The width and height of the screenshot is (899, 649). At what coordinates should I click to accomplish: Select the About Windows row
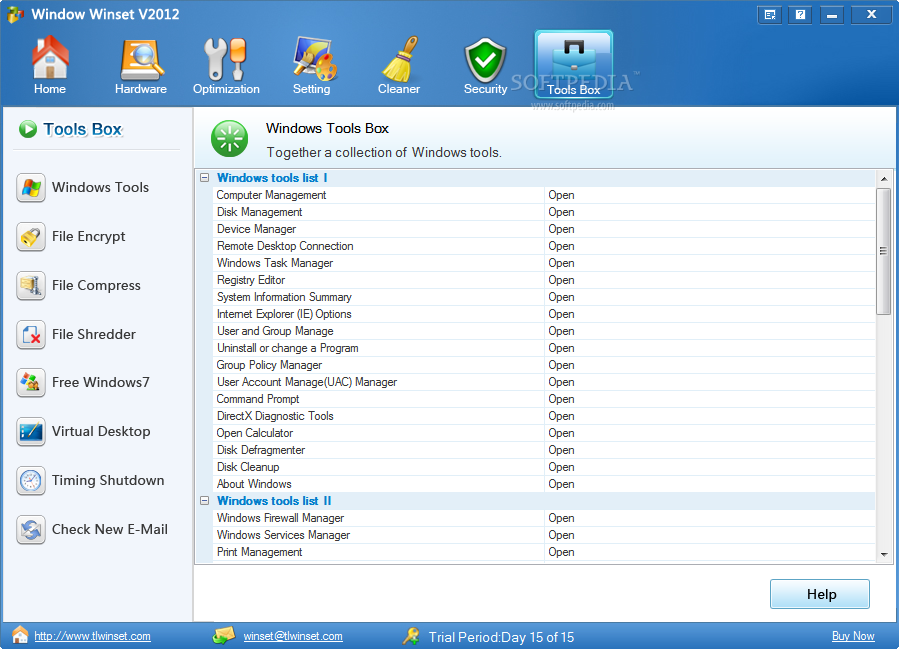544,484
